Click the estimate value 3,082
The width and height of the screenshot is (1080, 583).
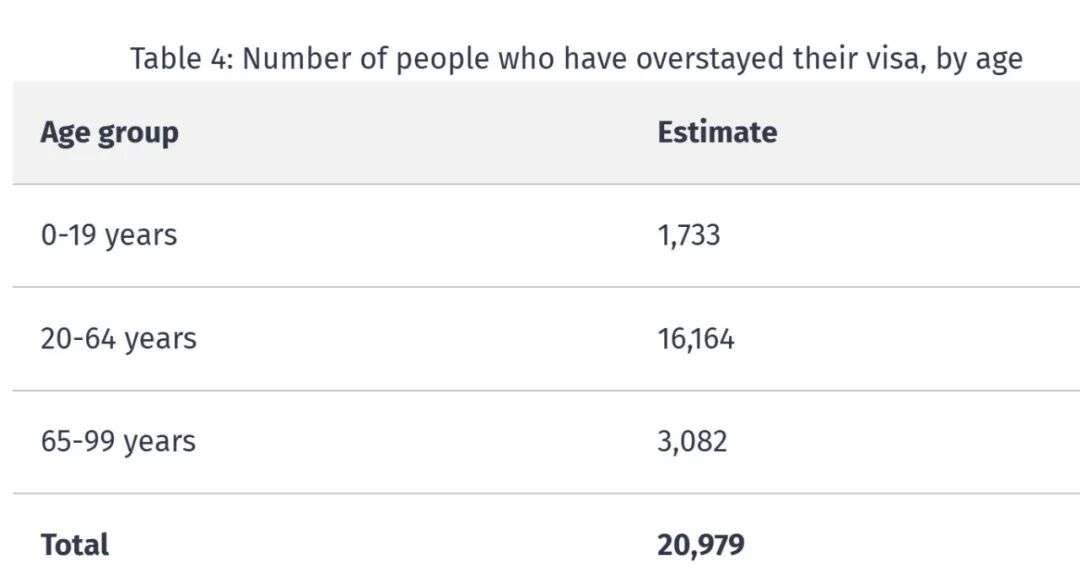pyautogui.click(x=692, y=442)
